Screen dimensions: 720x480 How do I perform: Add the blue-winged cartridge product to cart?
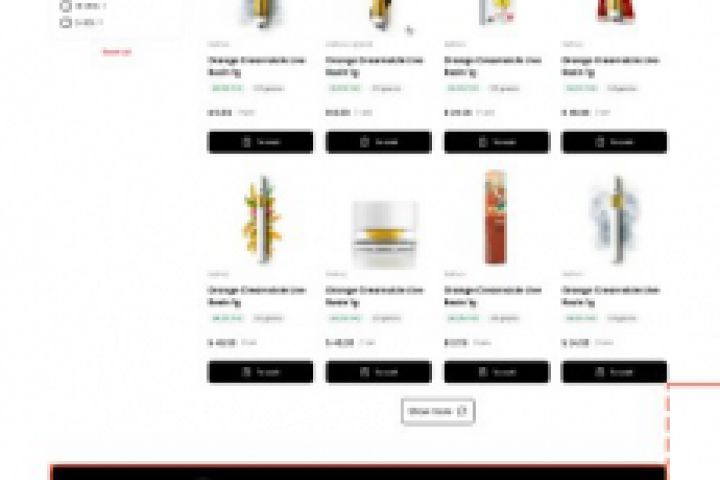pos(614,372)
